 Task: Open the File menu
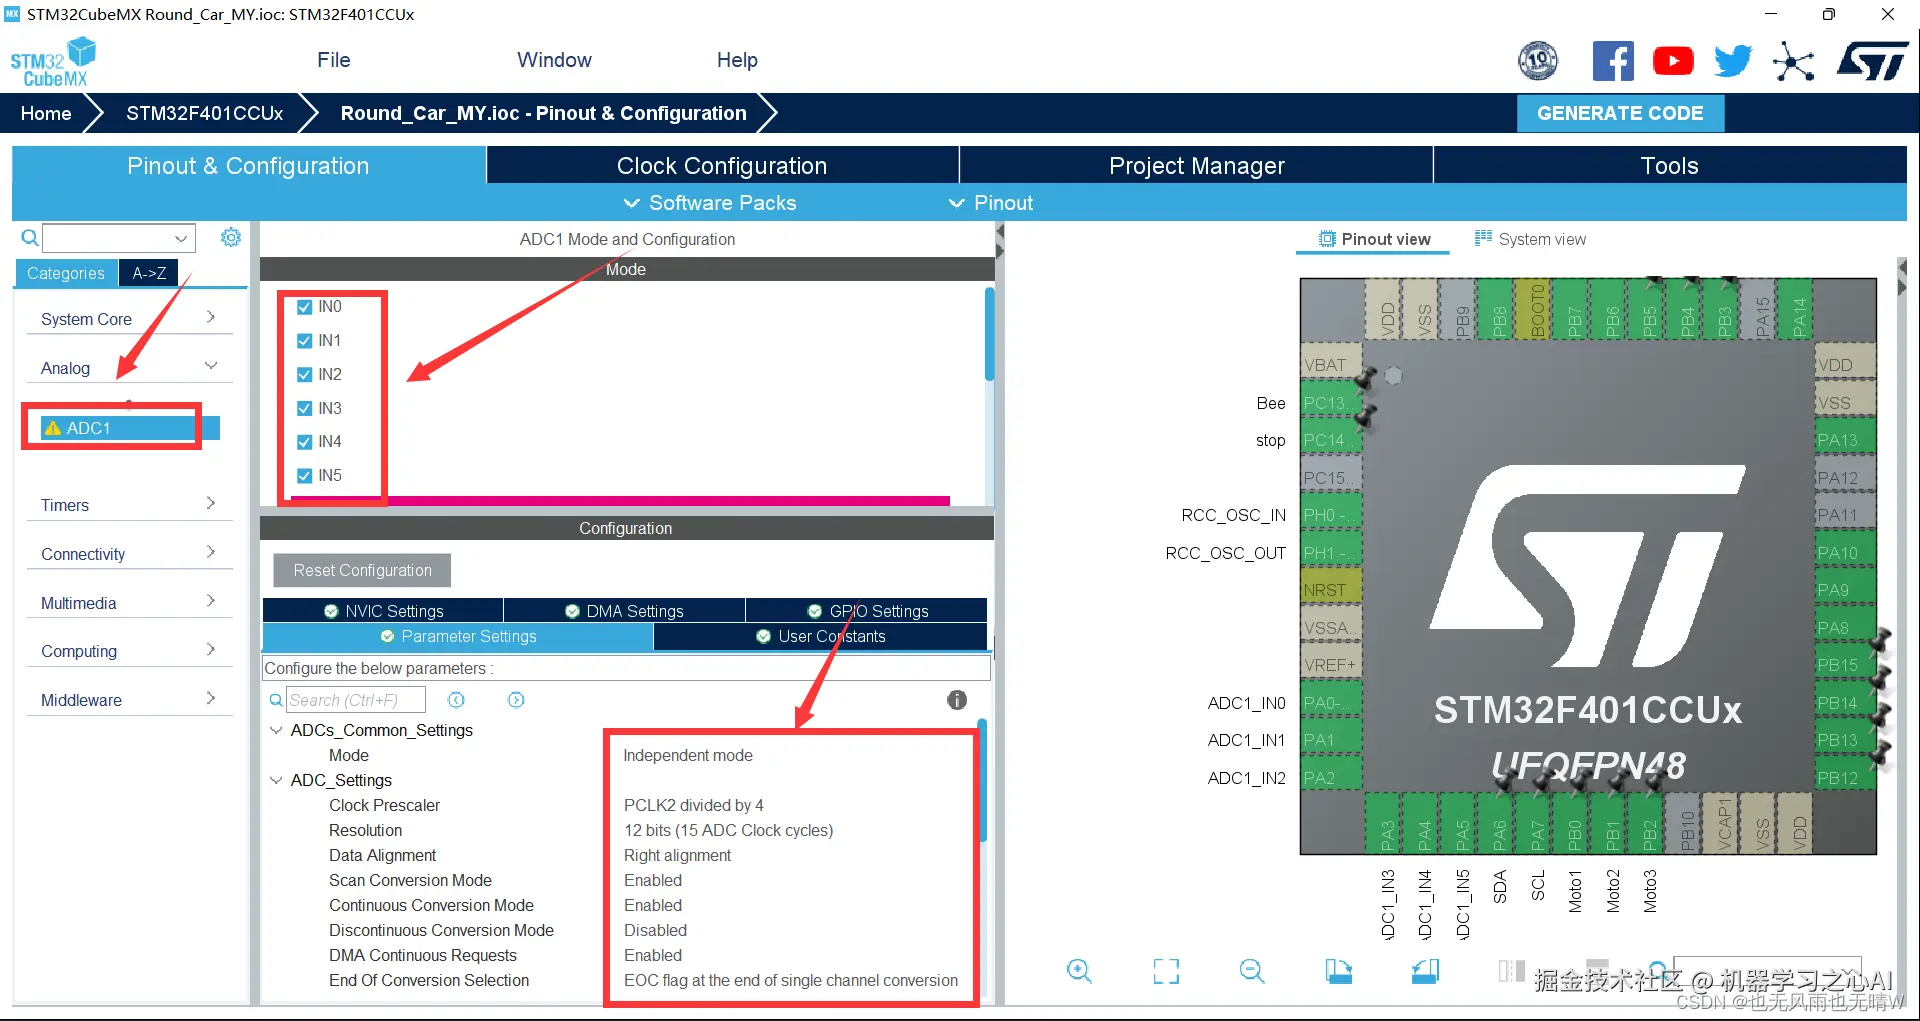click(x=334, y=60)
